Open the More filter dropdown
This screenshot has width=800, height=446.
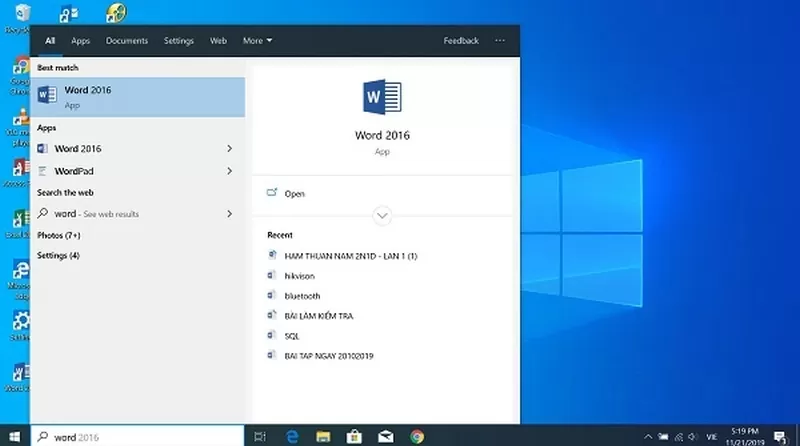click(x=257, y=41)
